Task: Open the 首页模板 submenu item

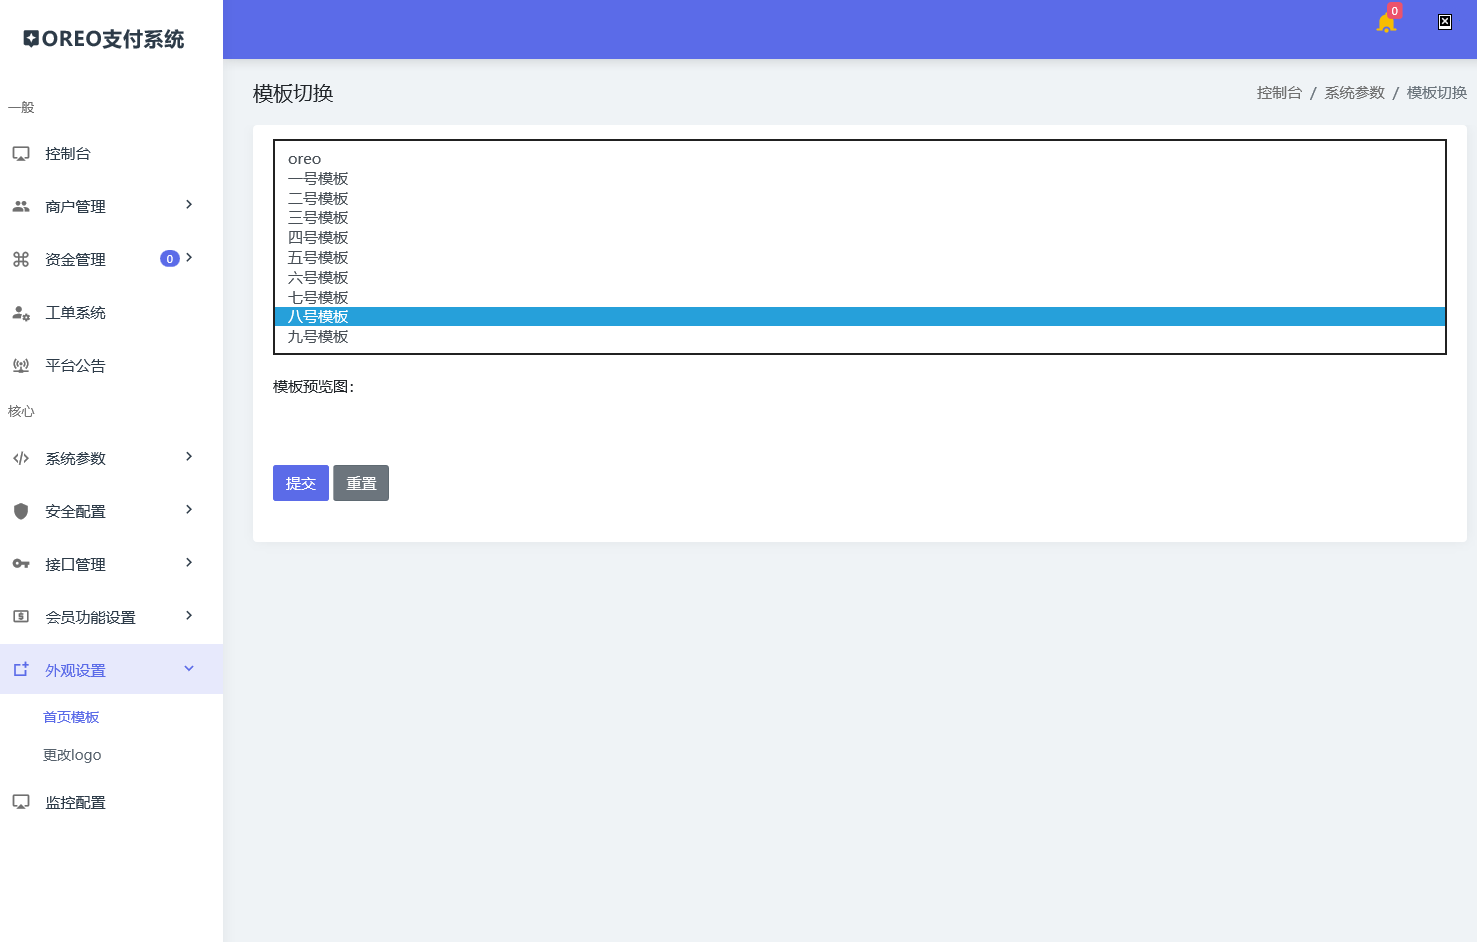Action: (x=71, y=717)
